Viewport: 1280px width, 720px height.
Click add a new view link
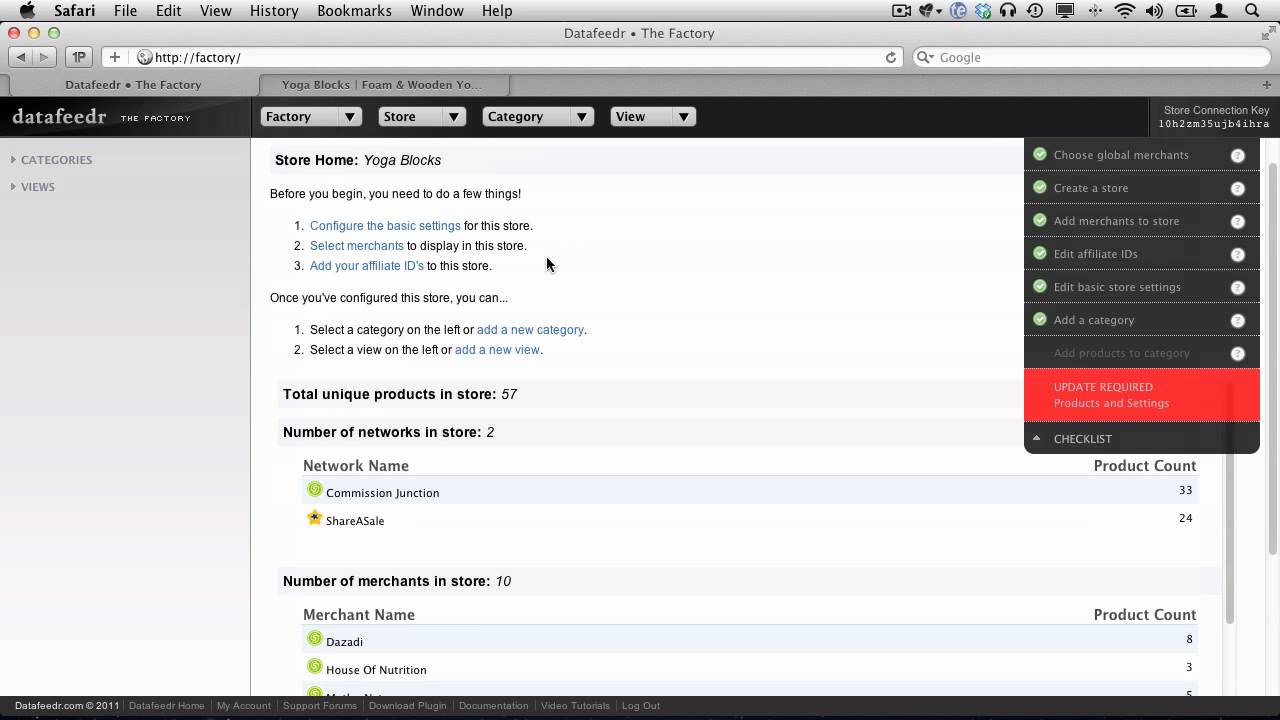pyautogui.click(x=497, y=350)
